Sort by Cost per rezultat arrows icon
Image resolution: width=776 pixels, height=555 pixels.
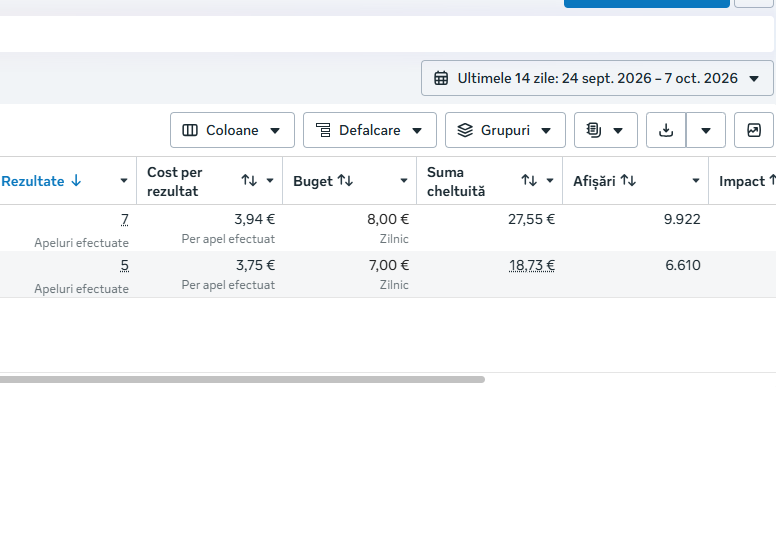coord(249,181)
